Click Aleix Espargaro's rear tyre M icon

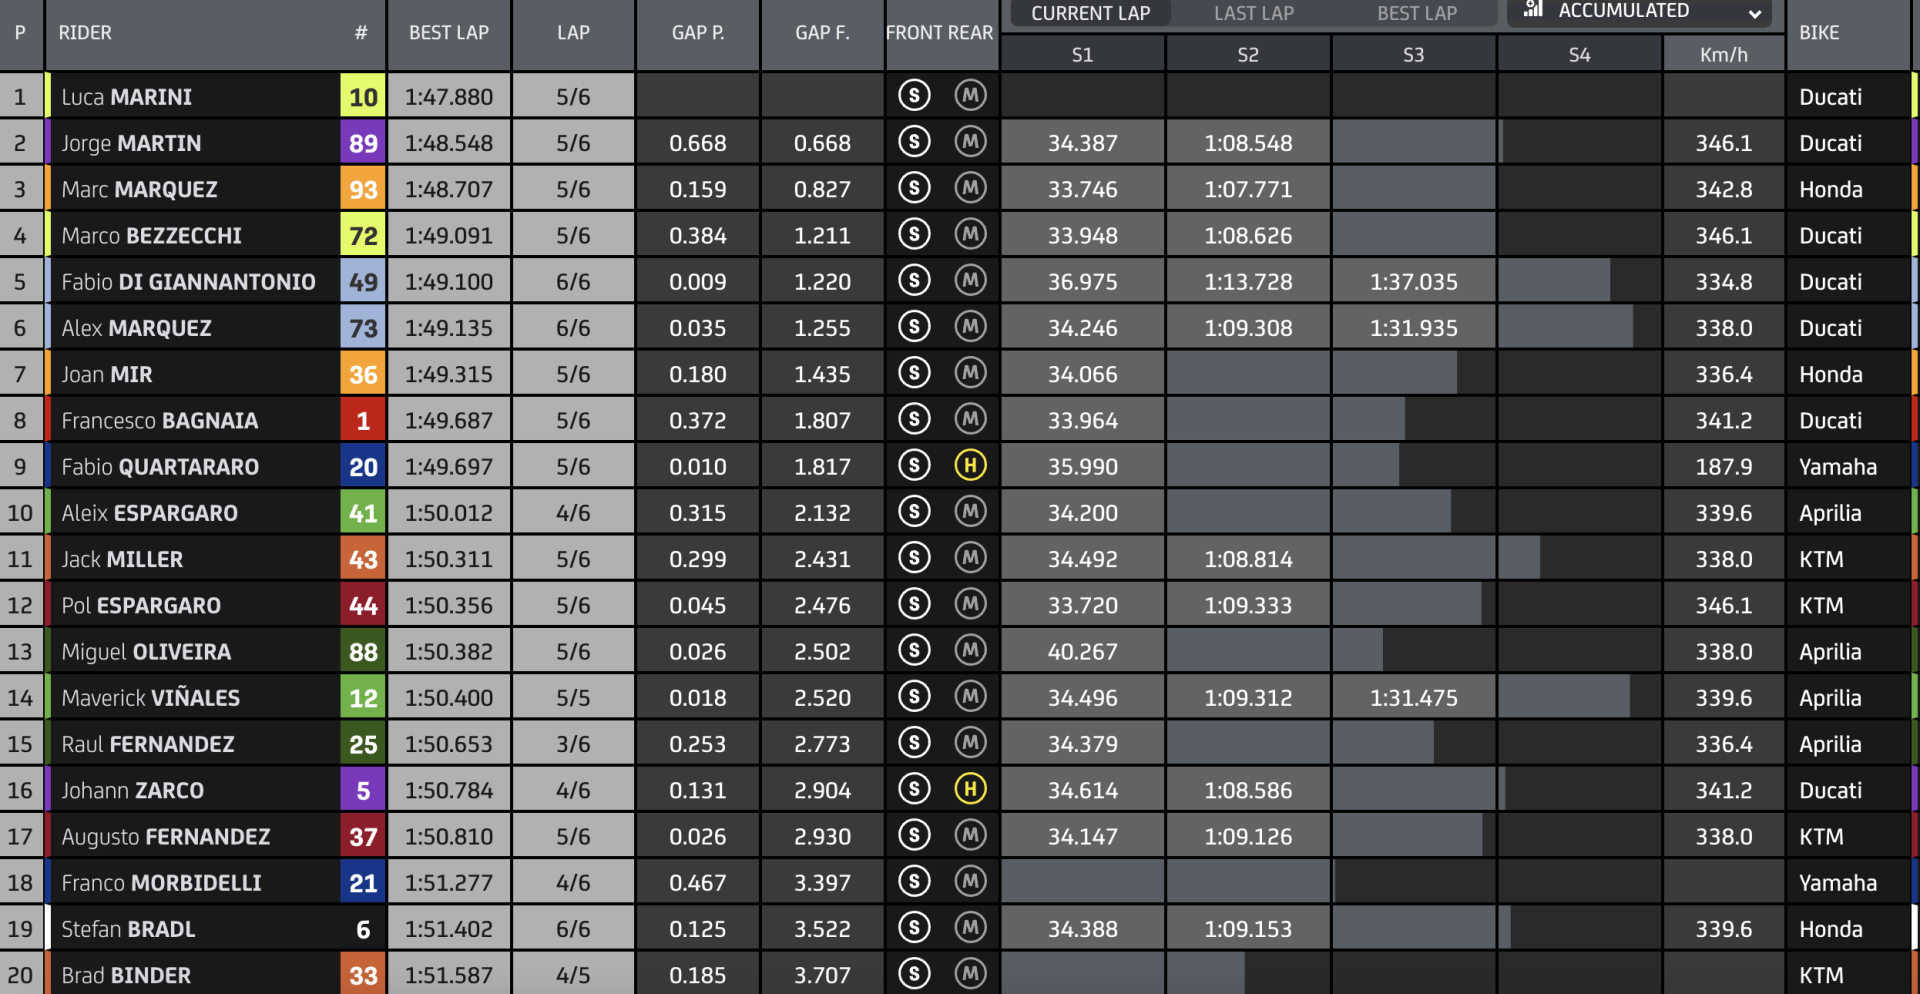click(970, 512)
